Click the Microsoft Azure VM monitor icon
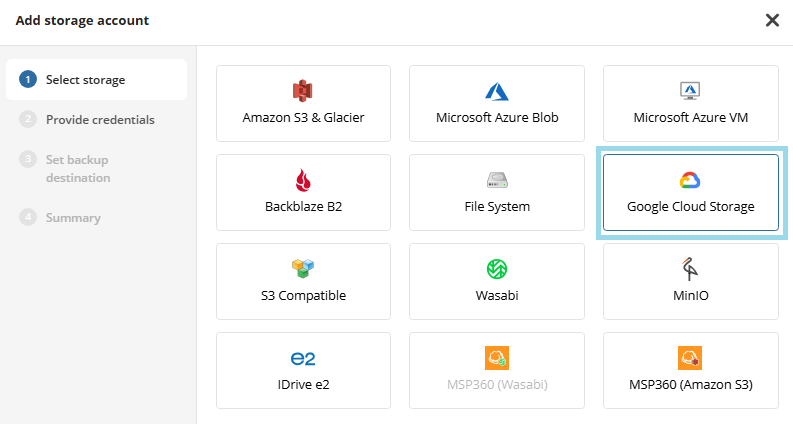Image resolution: width=793 pixels, height=424 pixels. click(x=690, y=91)
